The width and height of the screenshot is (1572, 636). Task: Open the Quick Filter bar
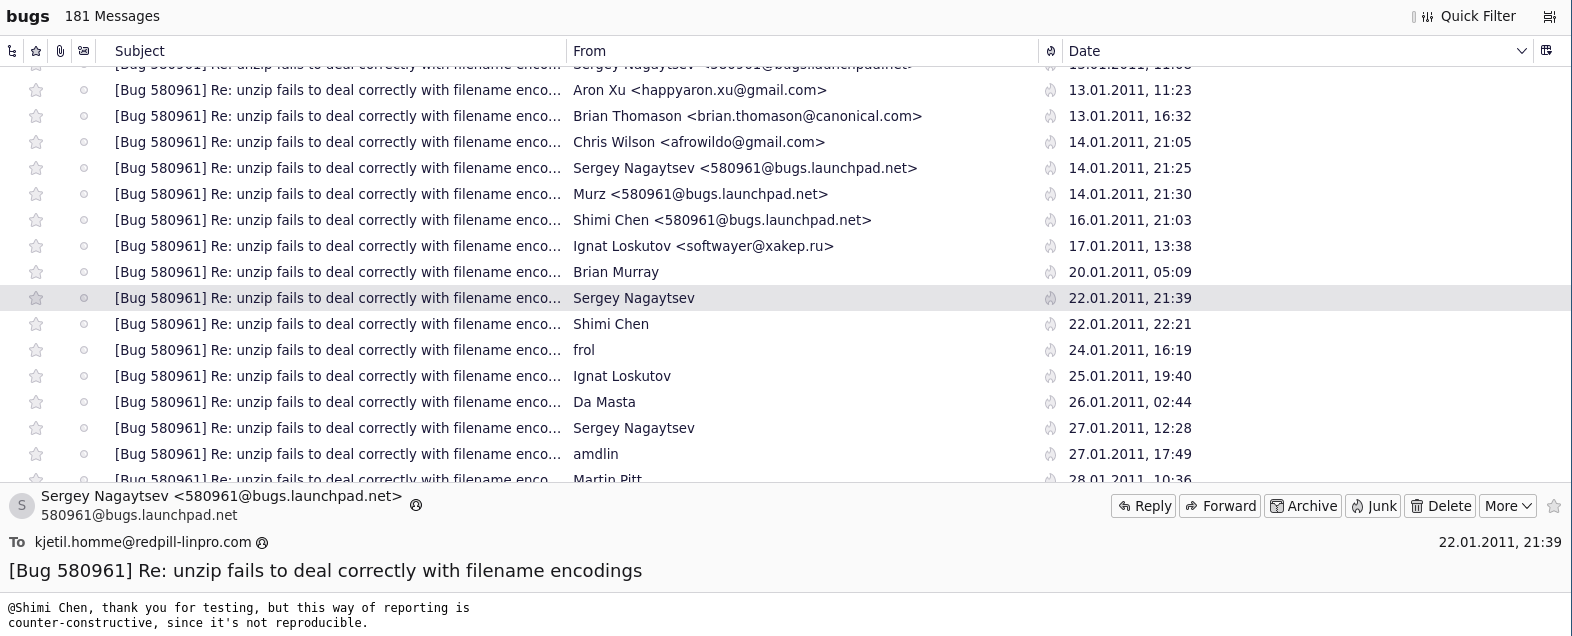tap(1464, 16)
